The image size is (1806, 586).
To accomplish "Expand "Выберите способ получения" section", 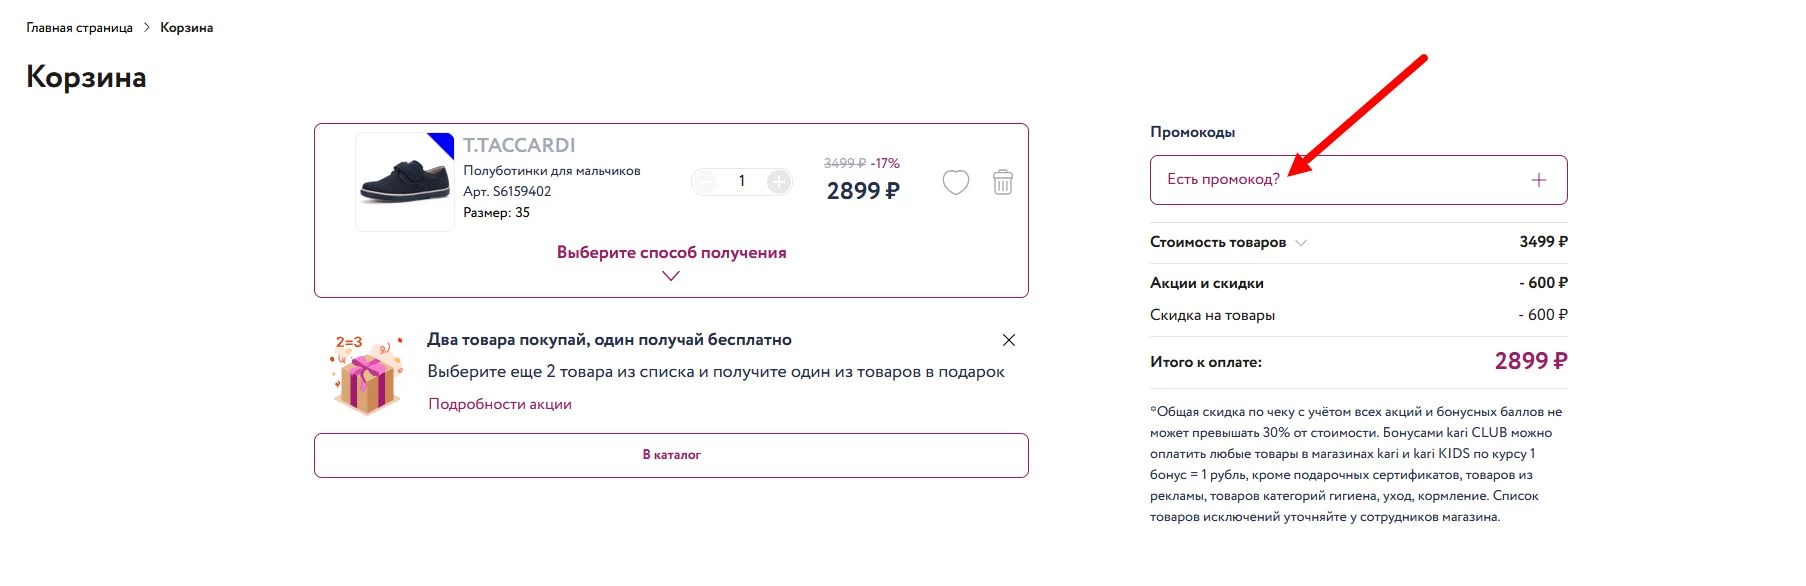I will [x=670, y=252].
